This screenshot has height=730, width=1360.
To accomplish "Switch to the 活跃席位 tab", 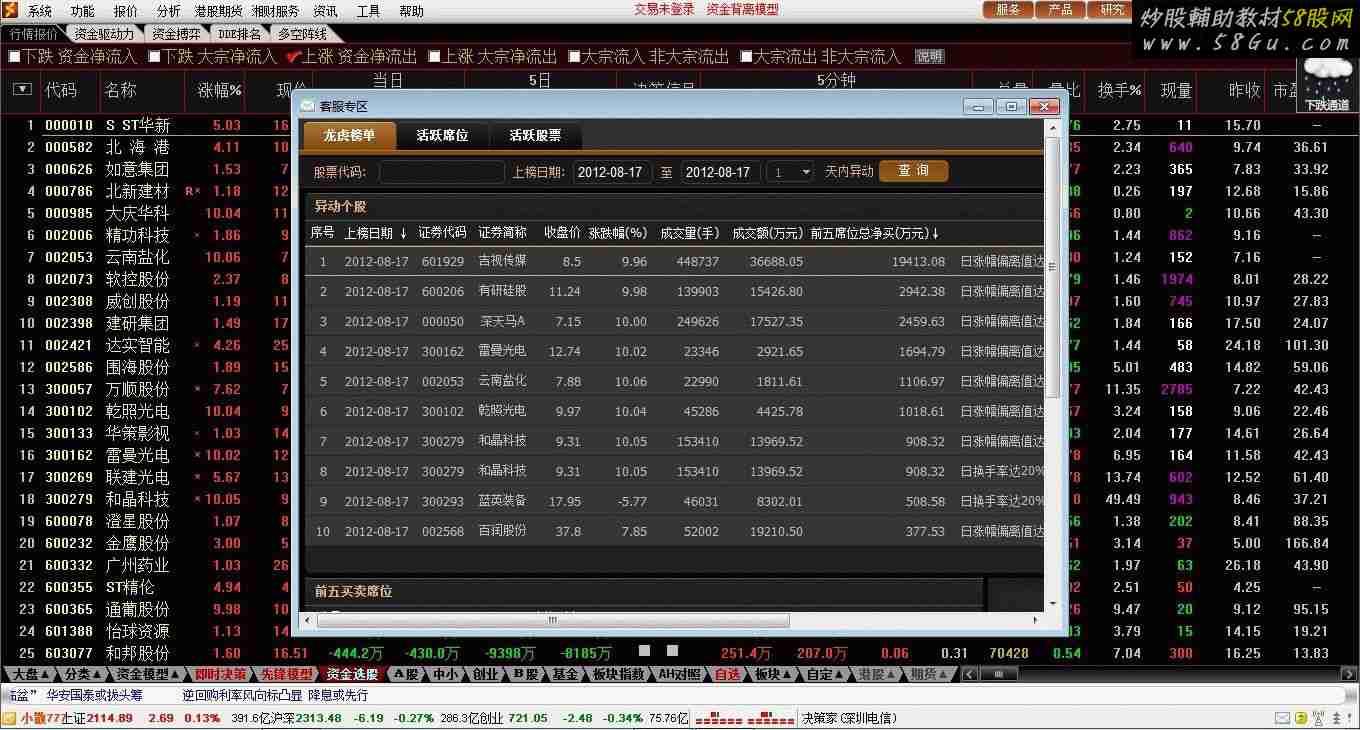I will (442, 136).
